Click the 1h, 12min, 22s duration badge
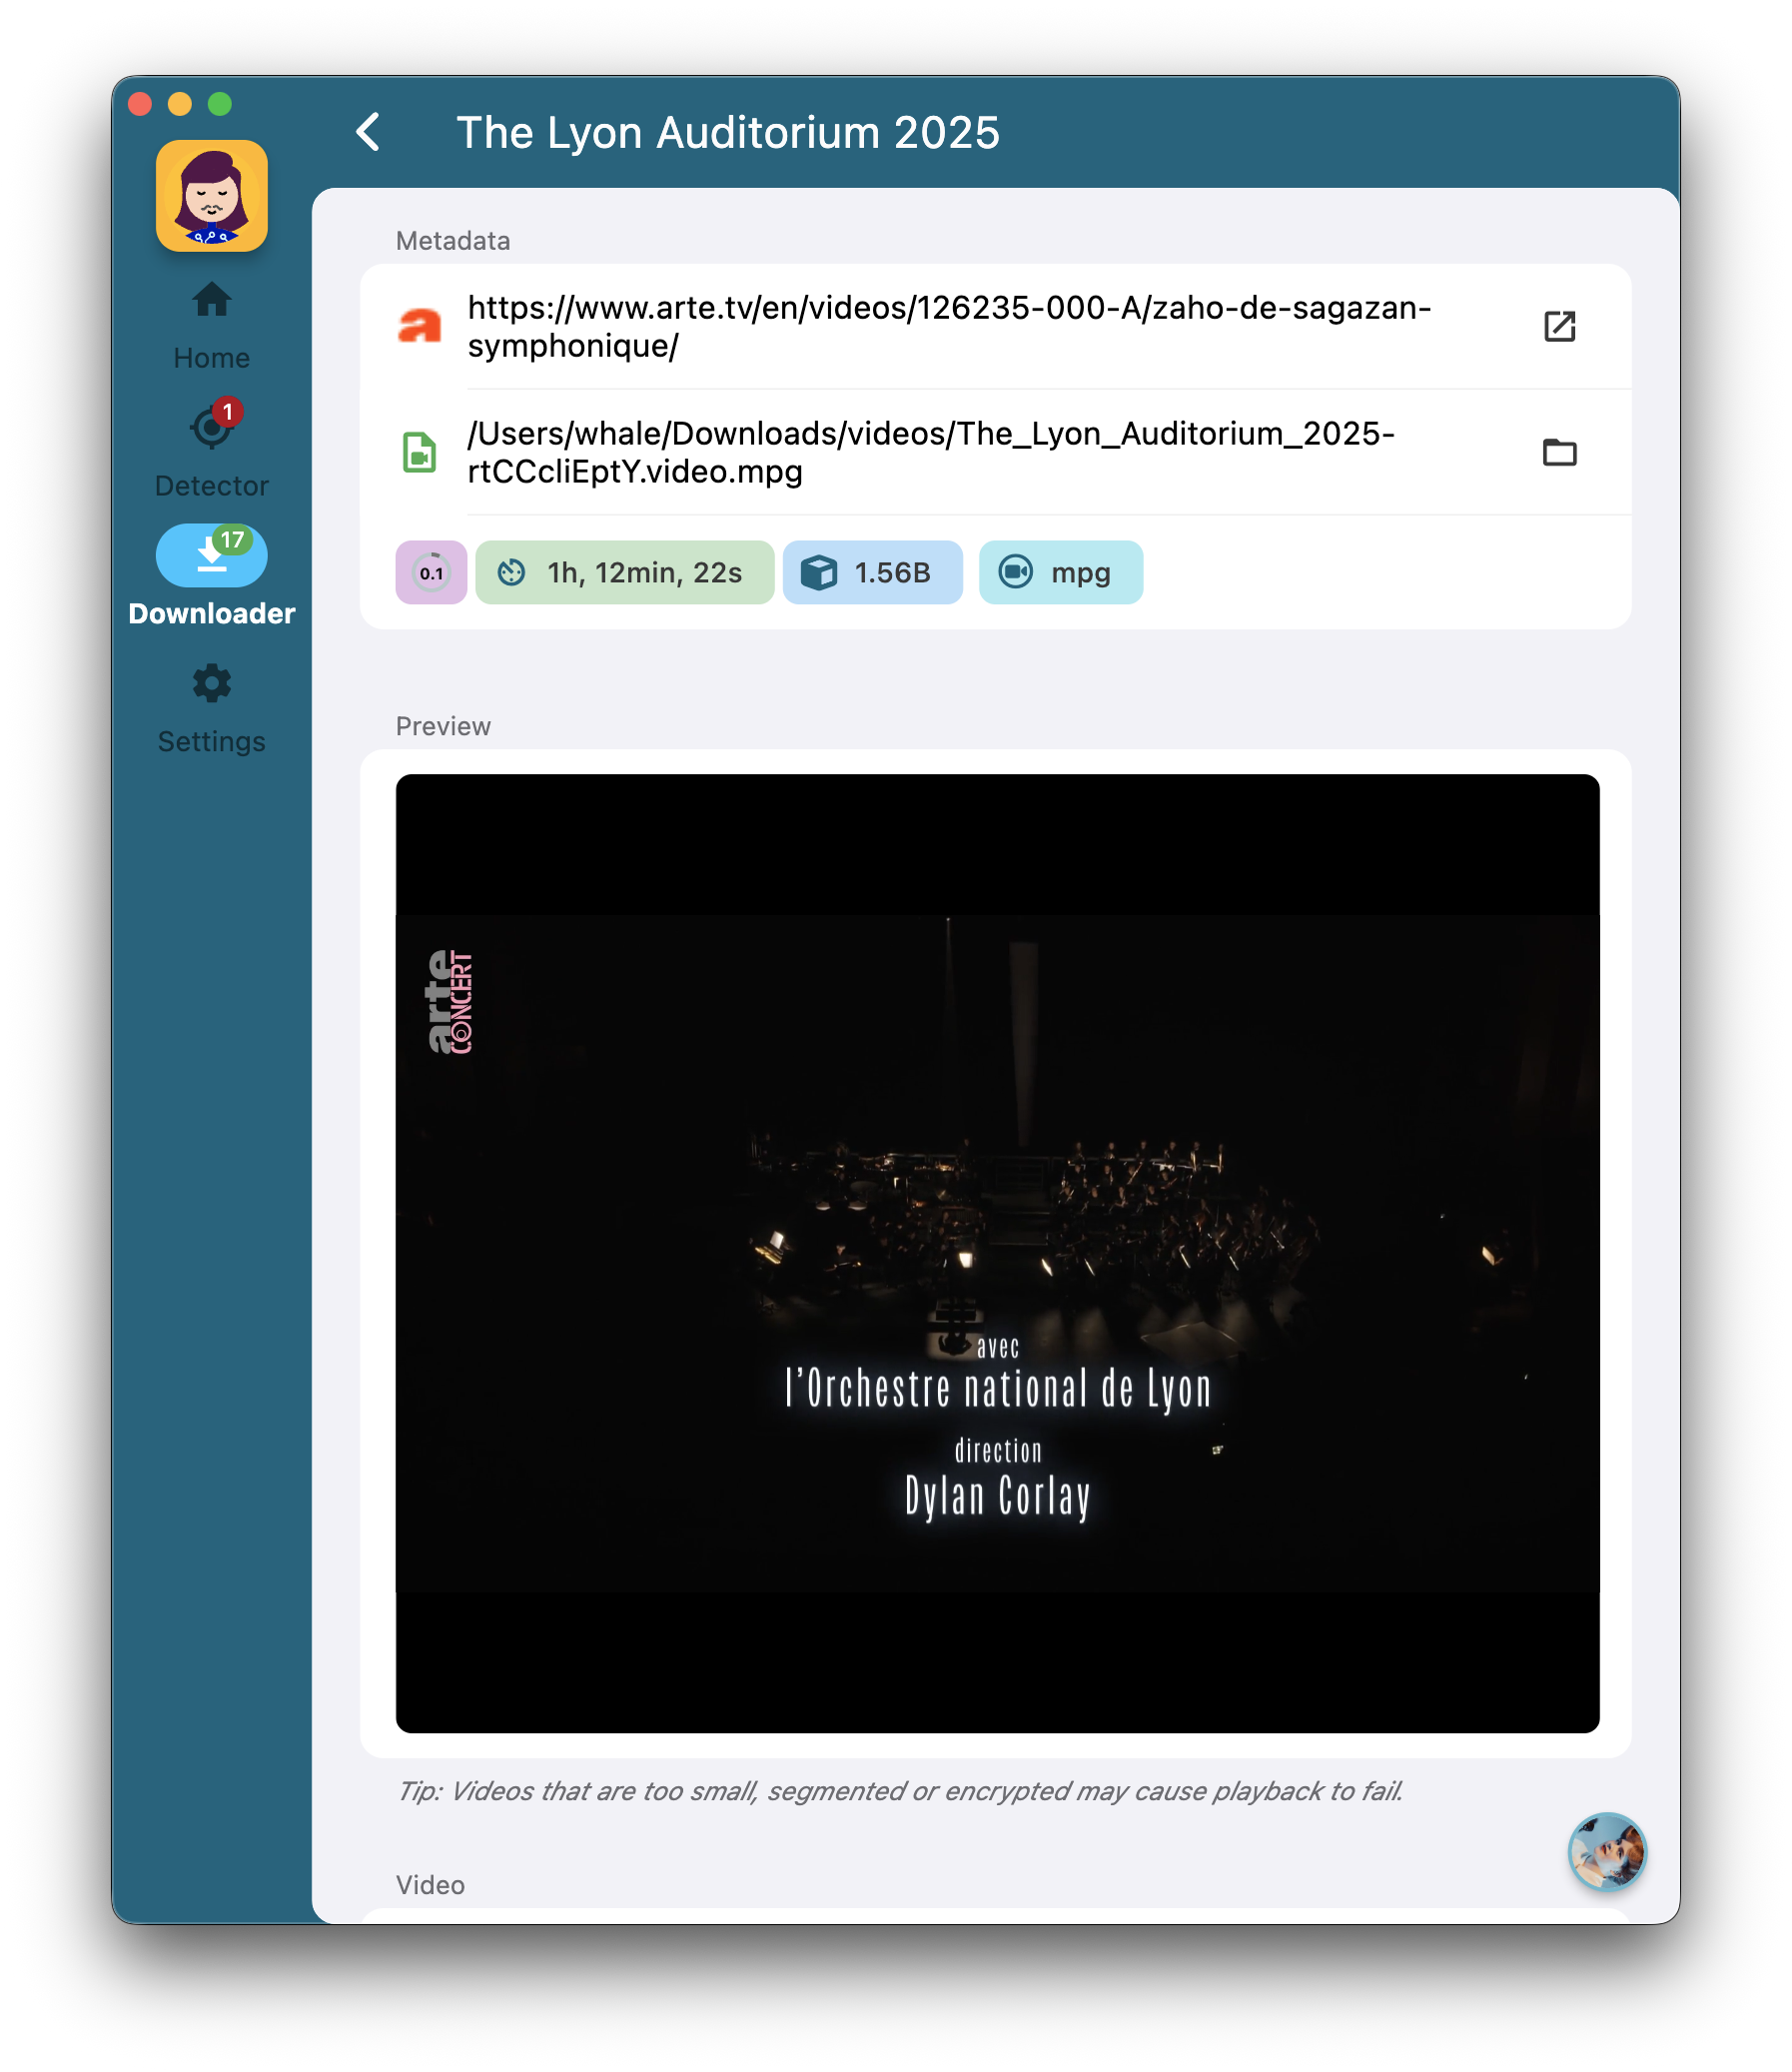This screenshot has height=2072, width=1792. coord(625,572)
